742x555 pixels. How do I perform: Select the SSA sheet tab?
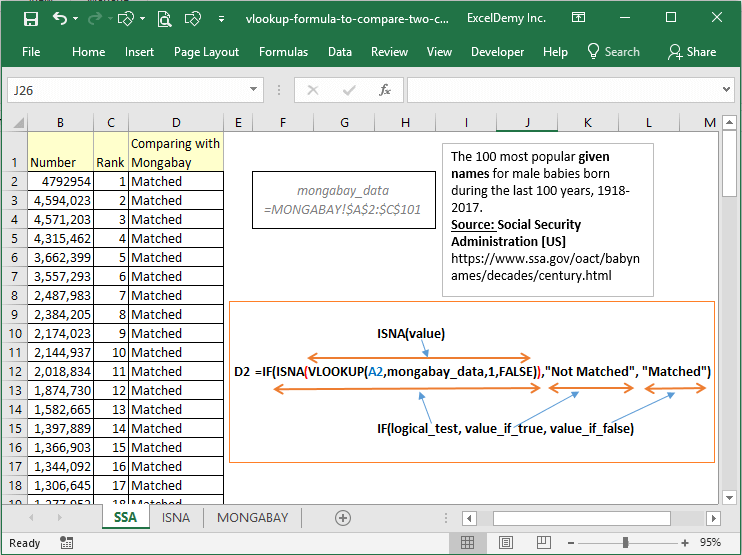pyautogui.click(x=125, y=518)
